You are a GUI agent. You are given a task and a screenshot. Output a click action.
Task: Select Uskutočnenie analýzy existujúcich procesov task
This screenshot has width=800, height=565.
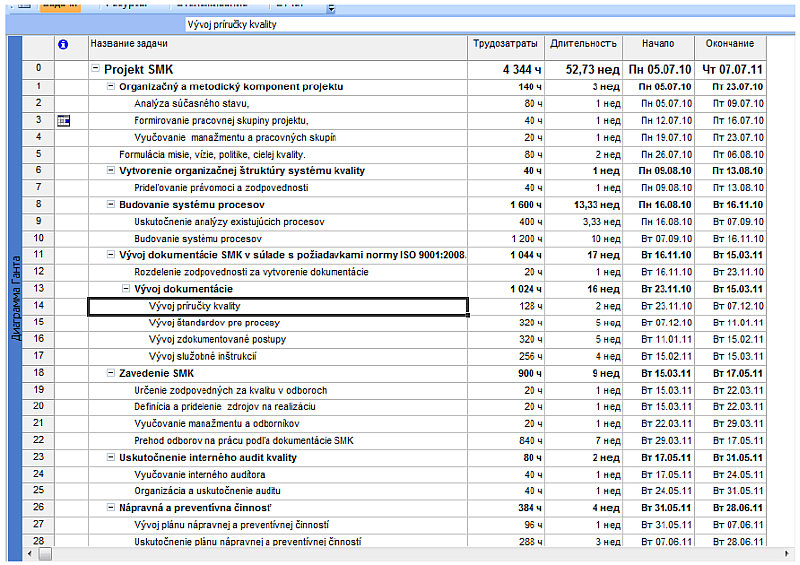[x=230, y=222]
